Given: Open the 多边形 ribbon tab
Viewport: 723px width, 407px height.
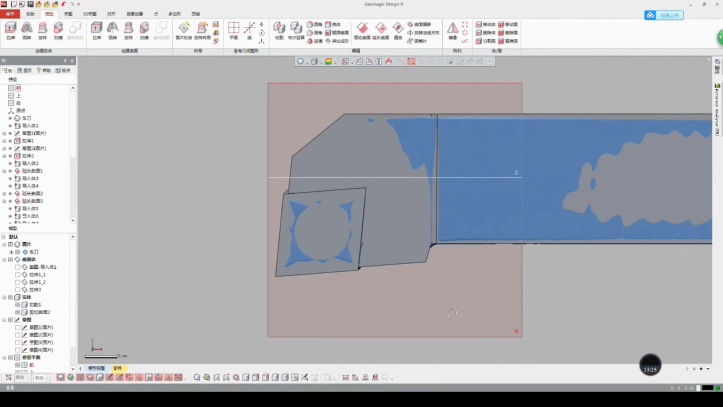Looking at the screenshot, I should pos(174,15).
